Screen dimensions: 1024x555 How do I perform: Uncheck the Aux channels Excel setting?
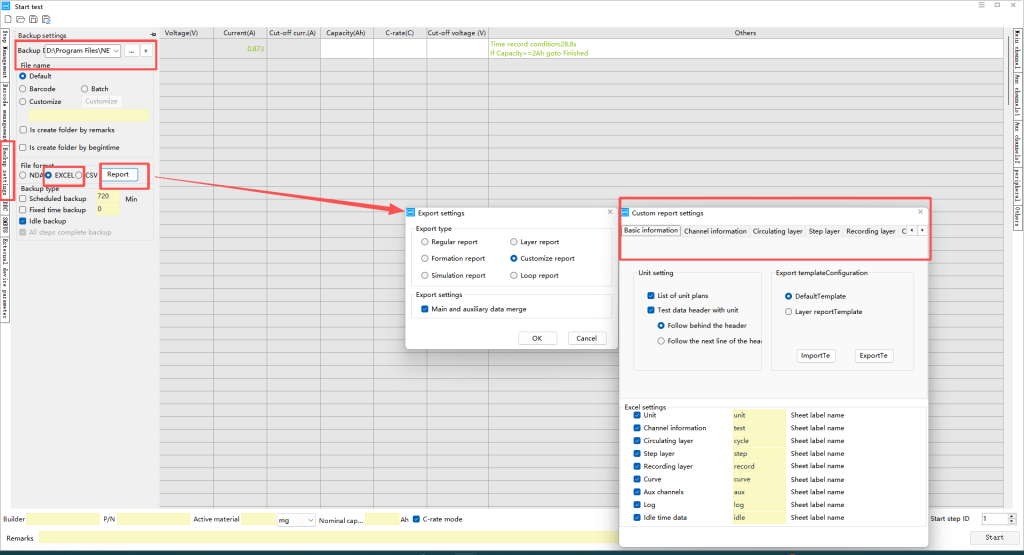tap(637, 492)
